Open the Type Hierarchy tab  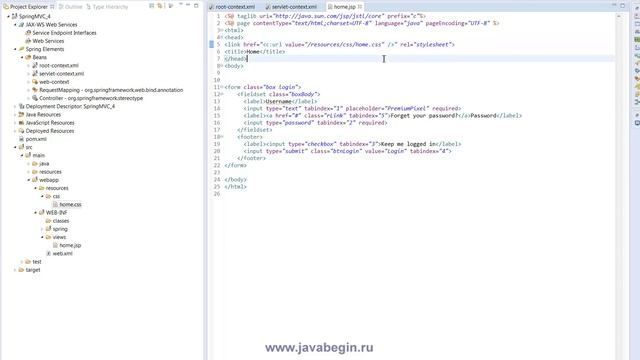(107, 7)
